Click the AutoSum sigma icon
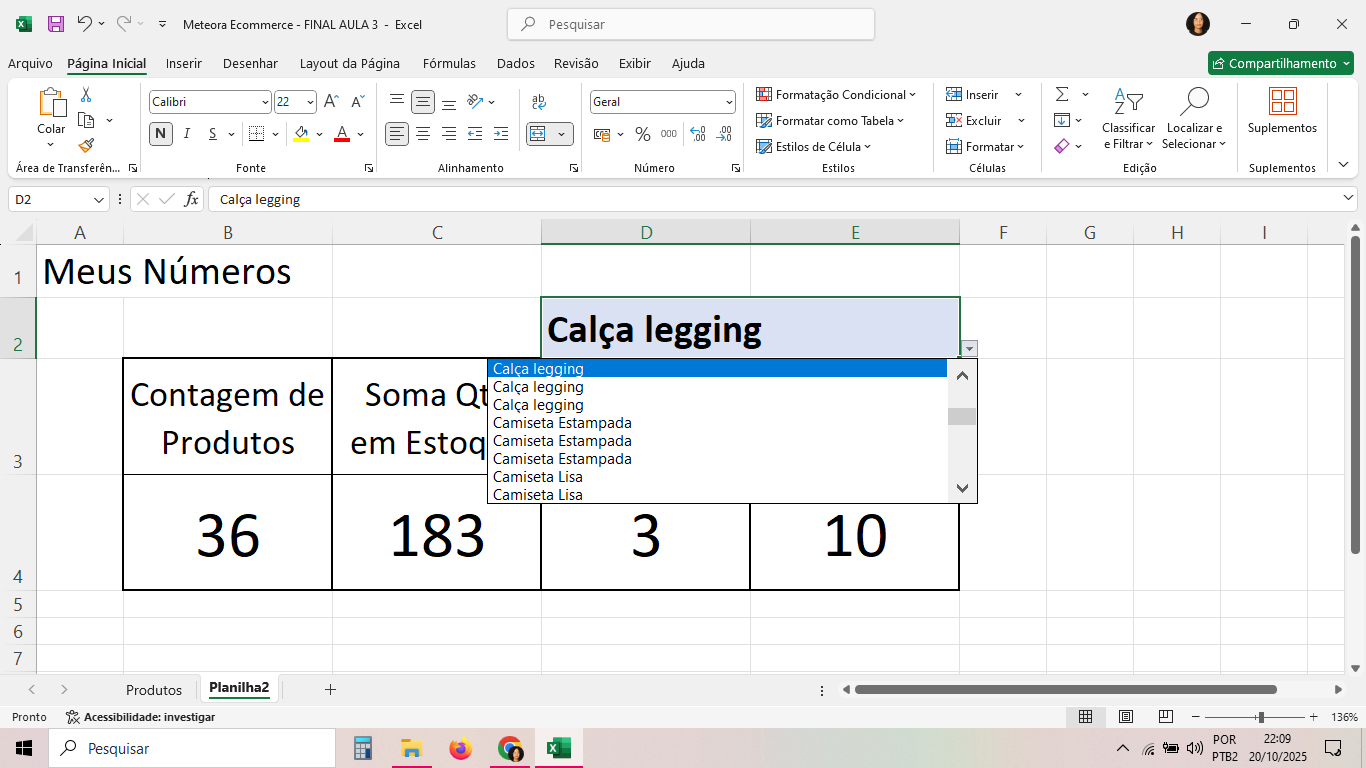1366x768 pixels. click(x=1062, y=95)
